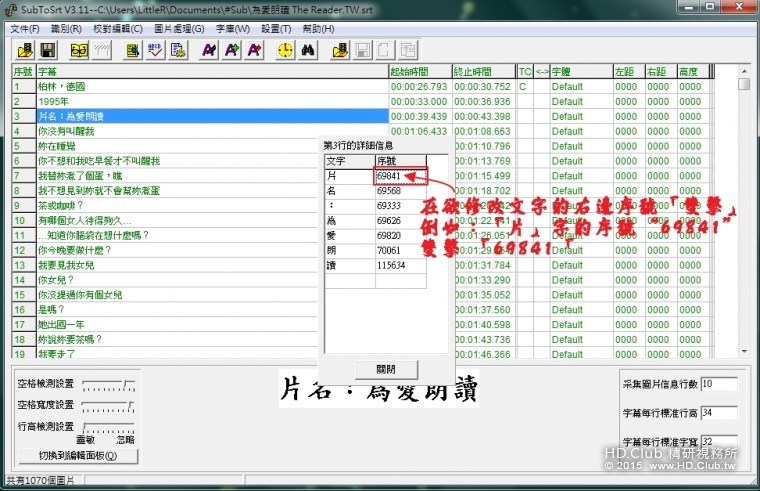Image resolution: width=760 pixels, height=491 pixels.
Task: Select subtitle row 茶或咖啡?
Action: coord(177,206)
